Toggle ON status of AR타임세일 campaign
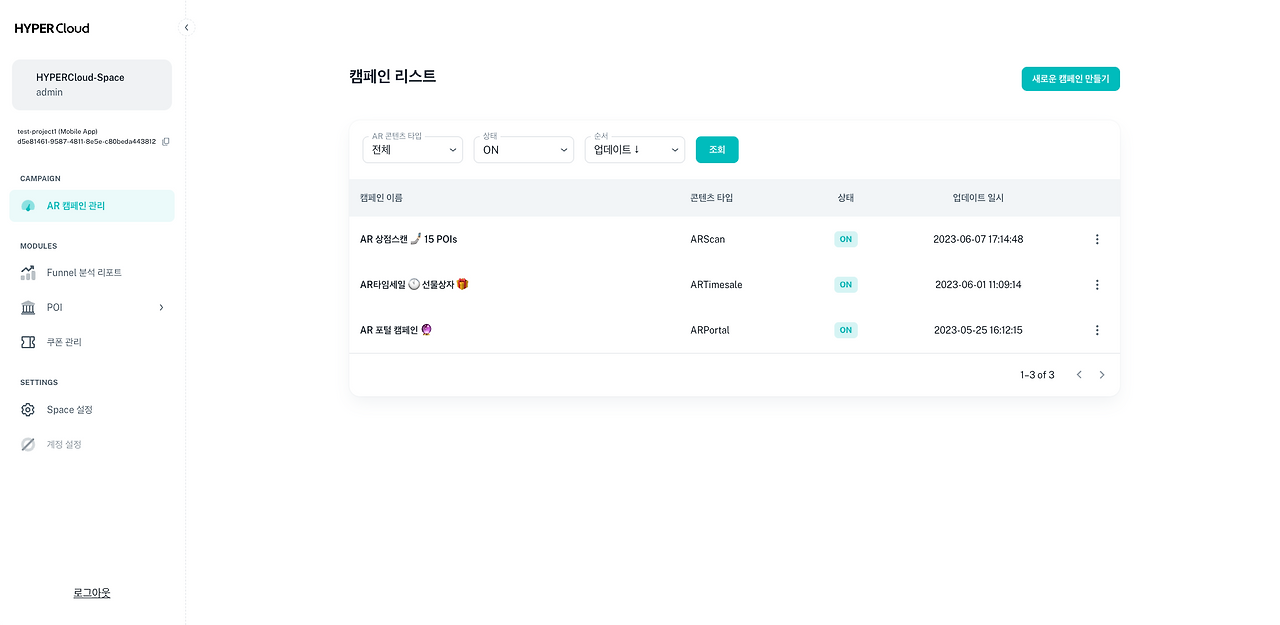1280x625 pixels. tap(845, 284)
